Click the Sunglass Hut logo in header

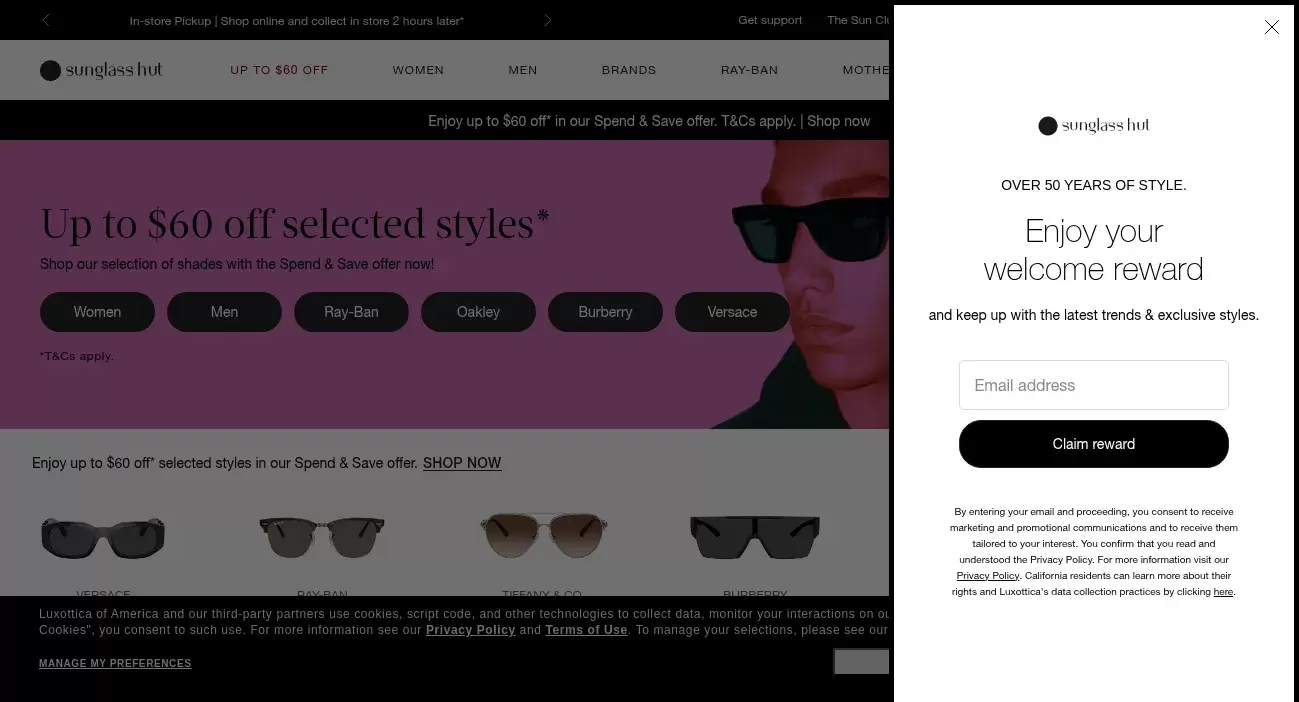(101, 70)
